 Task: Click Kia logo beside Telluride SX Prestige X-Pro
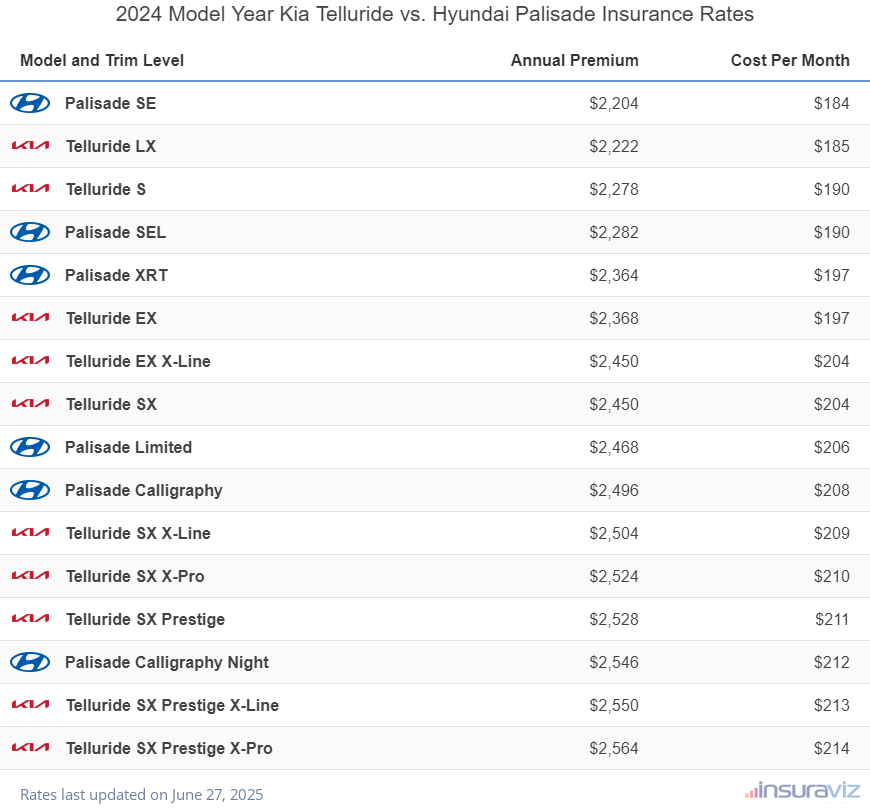pos(31,748)
